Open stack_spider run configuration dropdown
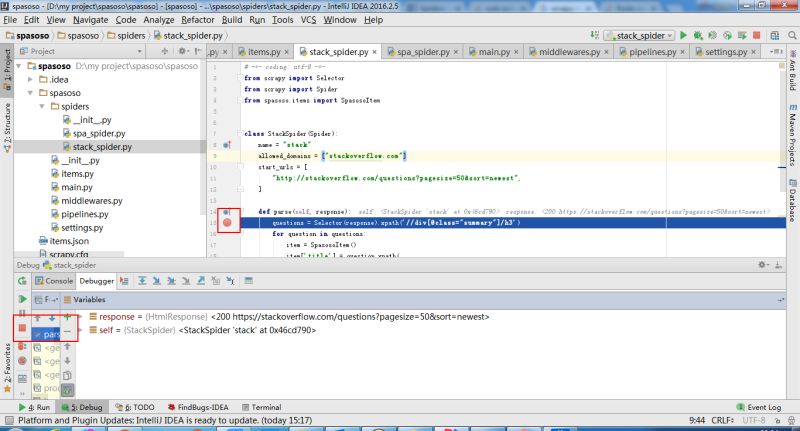The width and height of the screenshot is (800, 431). click(x=639, y=35)
